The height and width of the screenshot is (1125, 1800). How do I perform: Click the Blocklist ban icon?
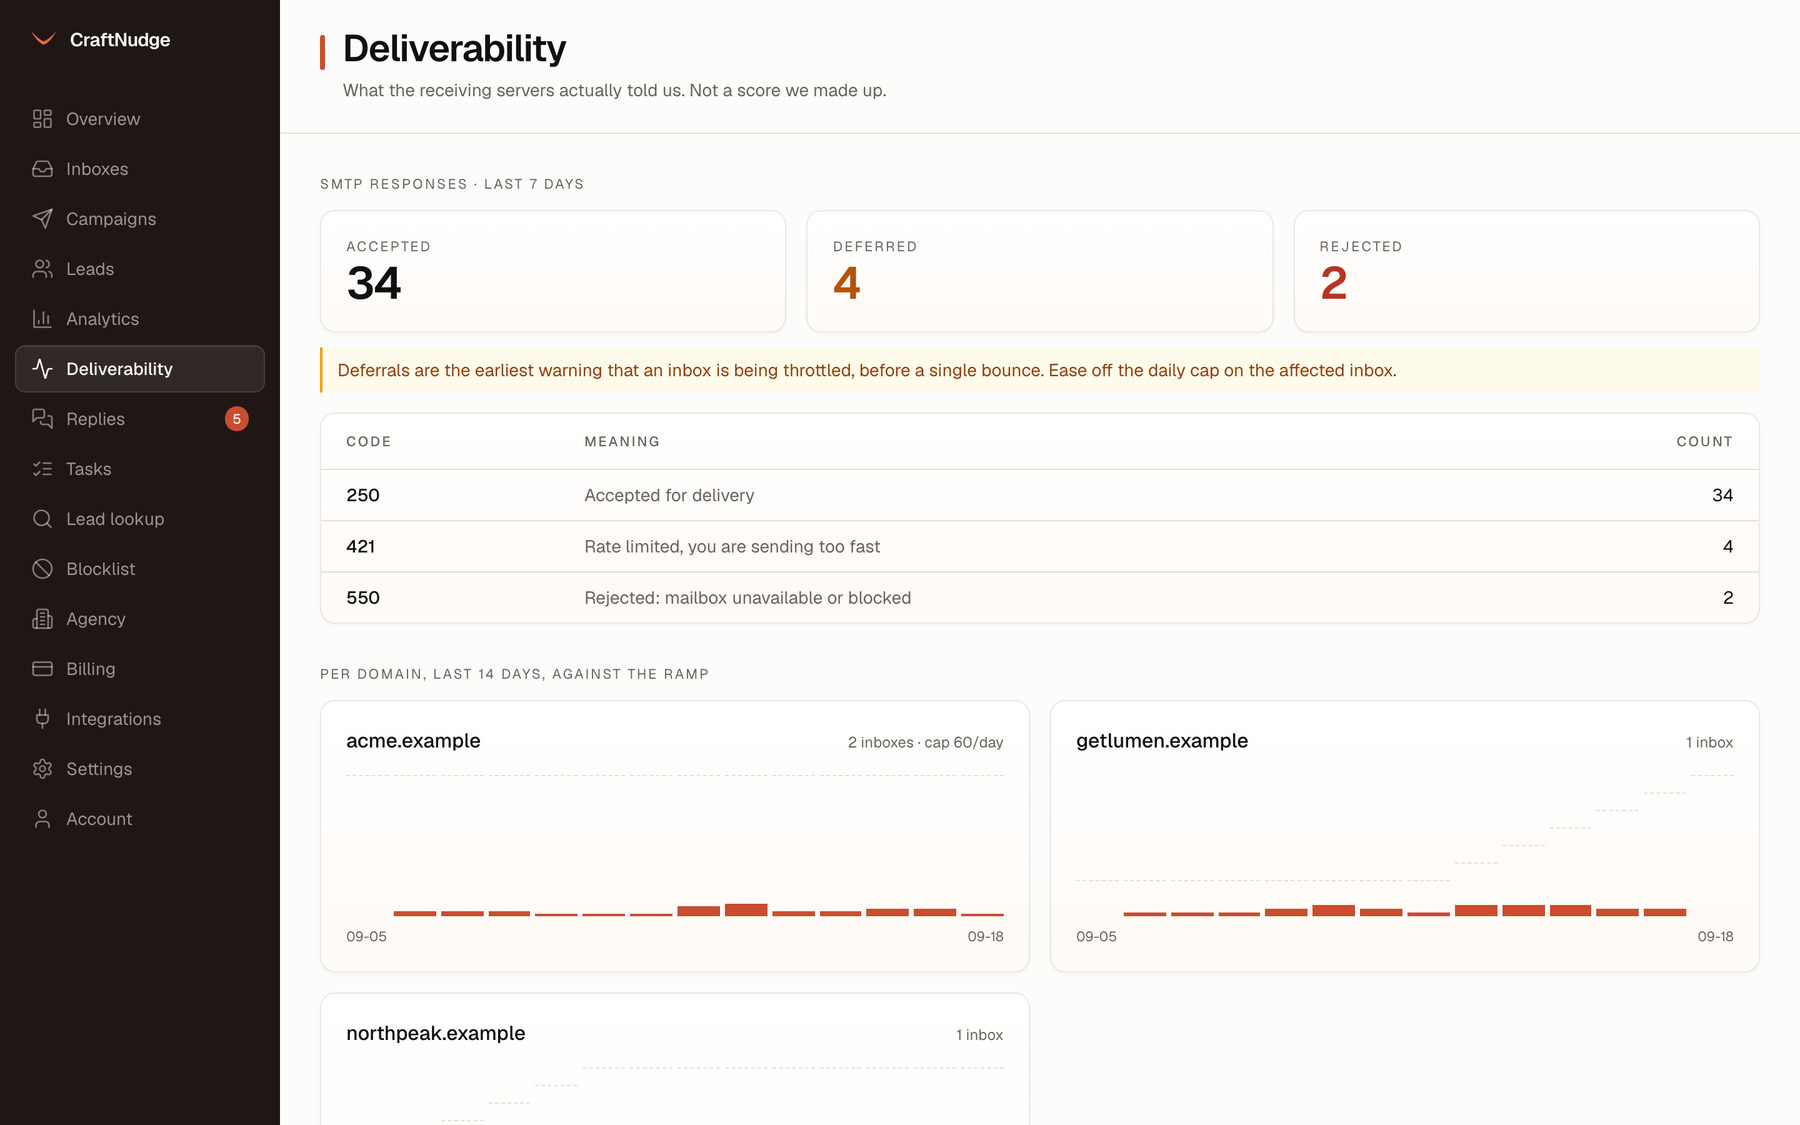[x=42, y=569]
